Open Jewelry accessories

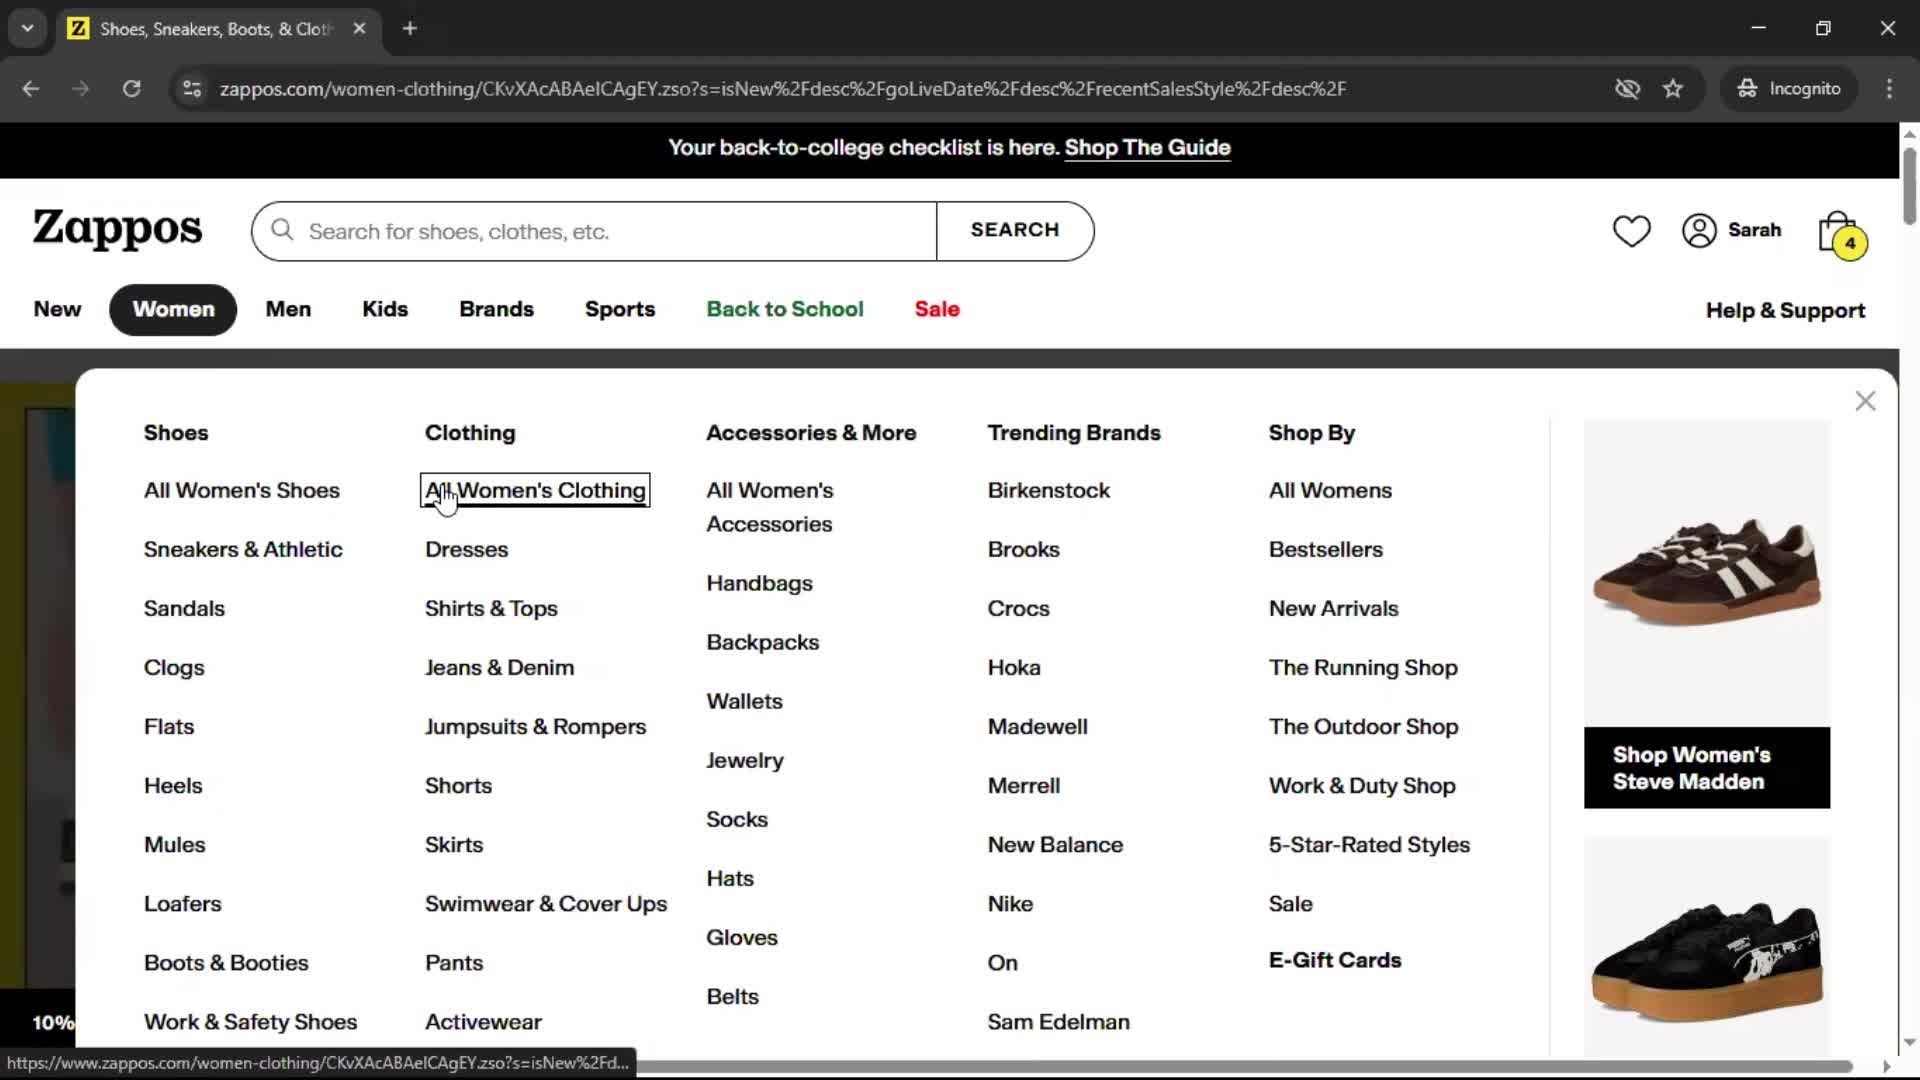click(744, 760)
